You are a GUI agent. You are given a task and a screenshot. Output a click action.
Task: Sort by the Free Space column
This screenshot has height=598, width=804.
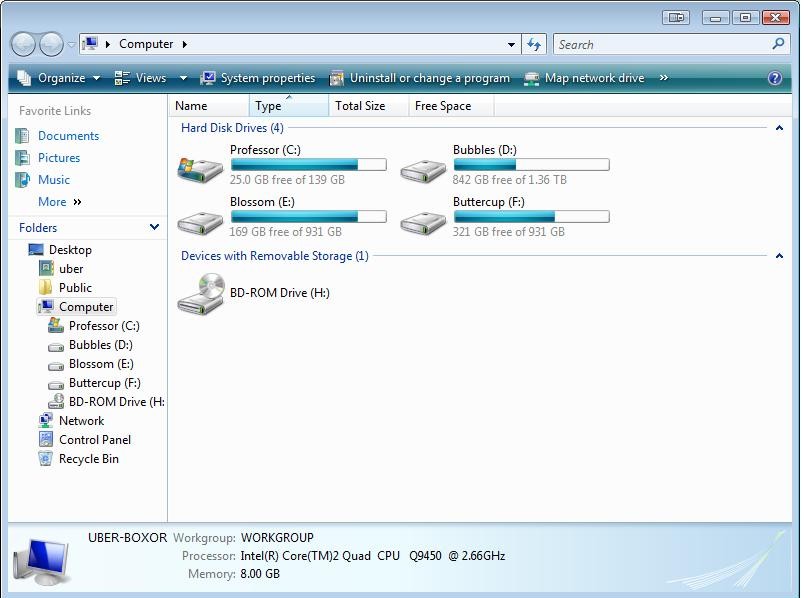click(443, 106)
